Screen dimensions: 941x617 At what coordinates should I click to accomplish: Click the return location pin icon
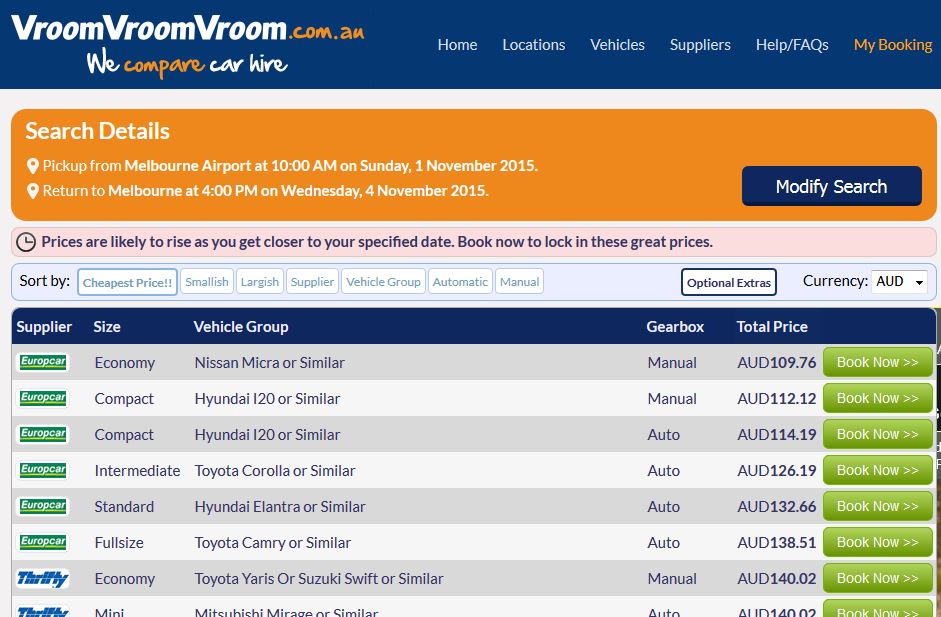click(x=33, y=191)
